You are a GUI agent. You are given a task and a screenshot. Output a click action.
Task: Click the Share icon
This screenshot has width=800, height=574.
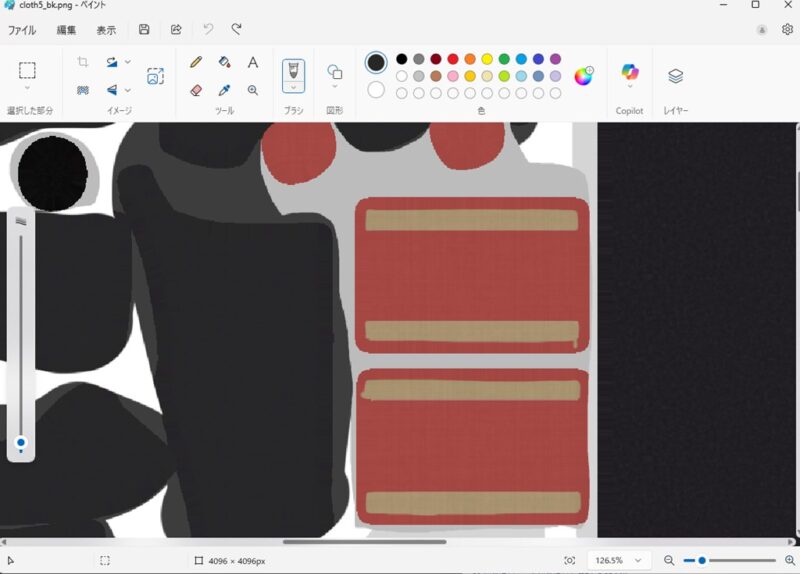176,29
